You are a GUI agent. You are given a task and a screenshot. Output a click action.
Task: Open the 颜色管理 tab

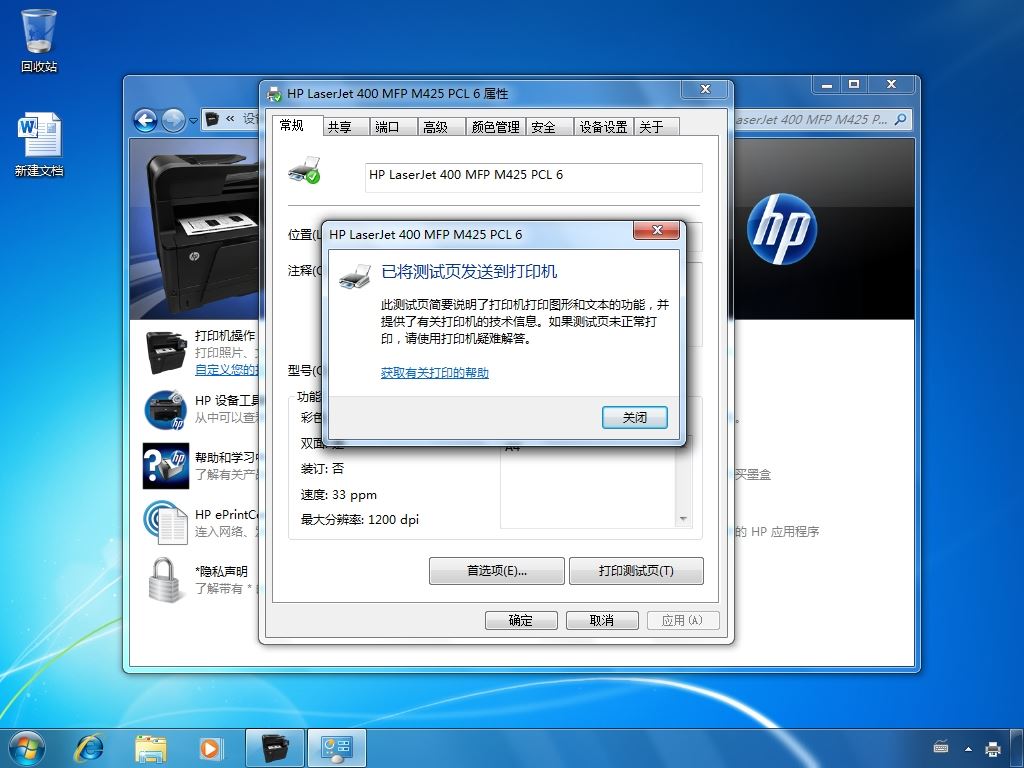(496, 127)
